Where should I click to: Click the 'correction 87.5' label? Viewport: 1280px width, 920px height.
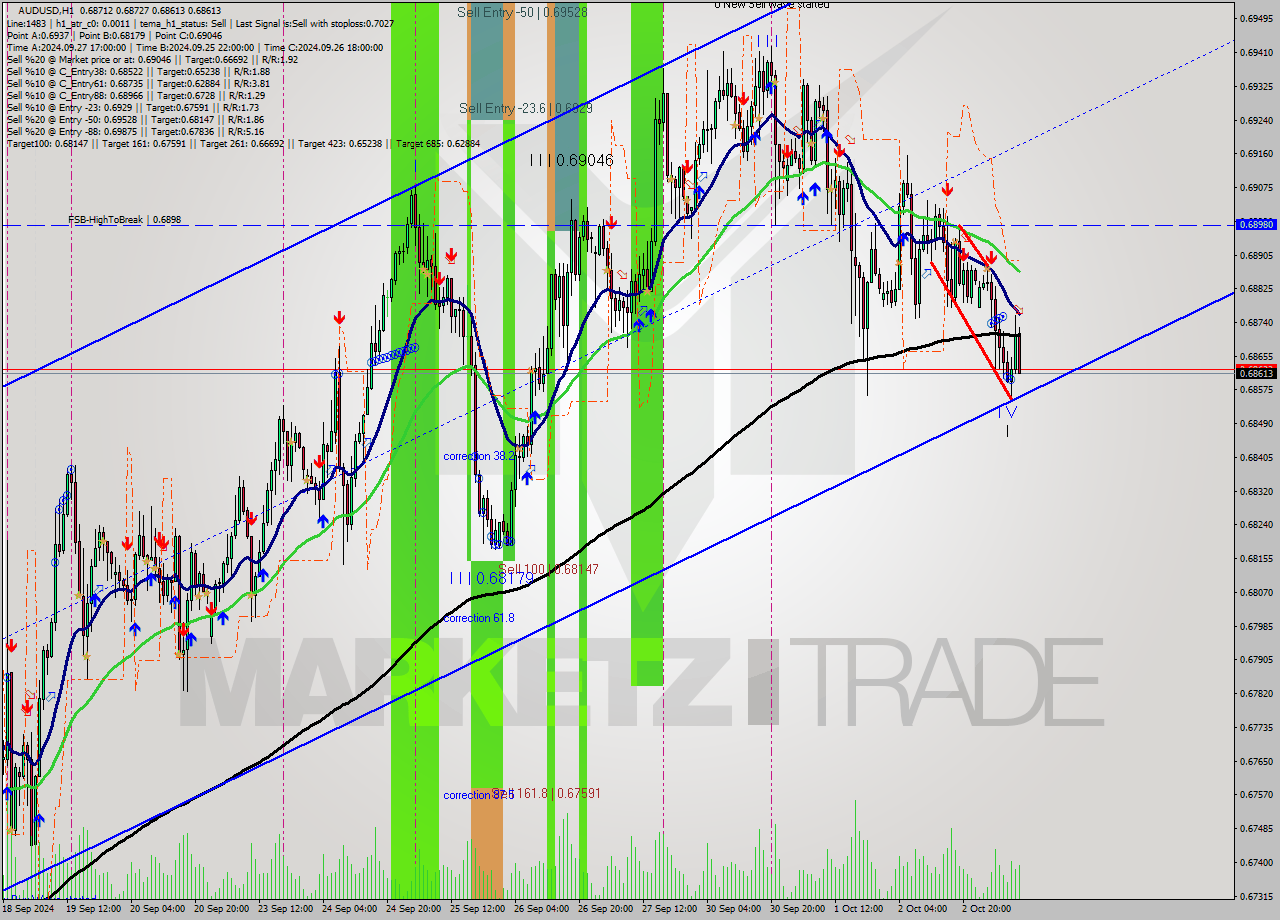point(479,795)
